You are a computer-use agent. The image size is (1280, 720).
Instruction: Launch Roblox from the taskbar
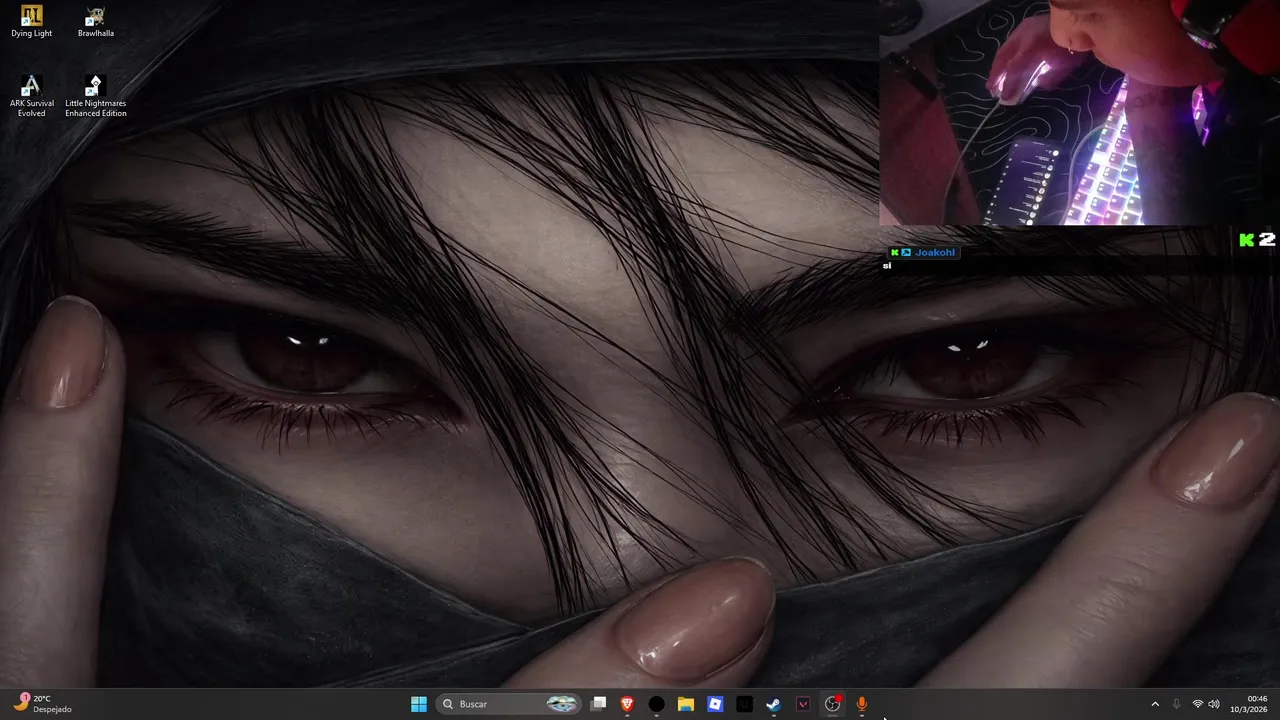tap(715, 704)
